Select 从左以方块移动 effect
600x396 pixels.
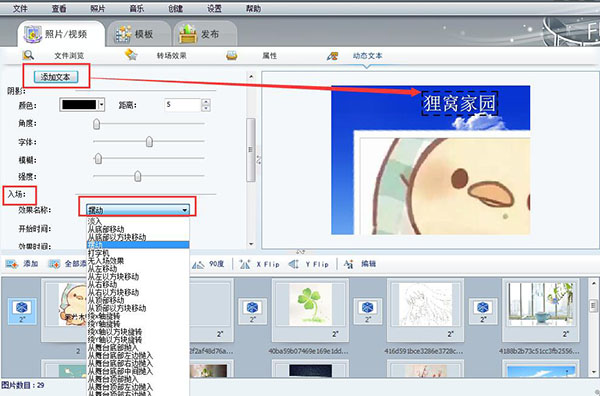[x=138, y=276]
